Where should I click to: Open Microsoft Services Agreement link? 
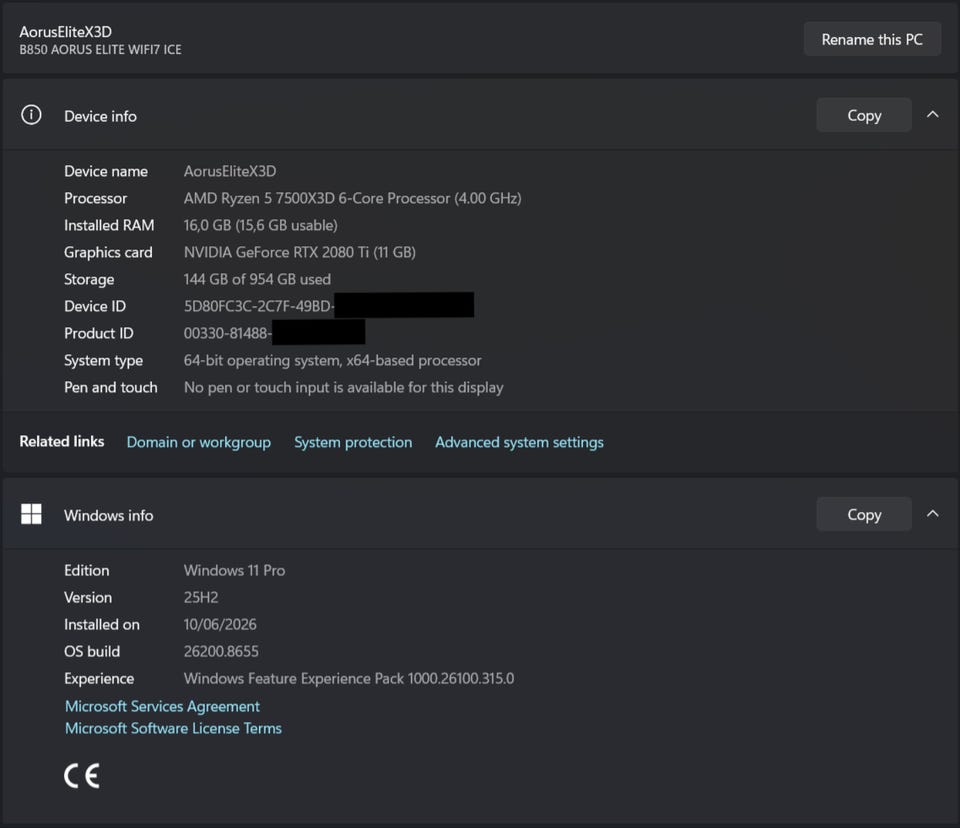pos(162,706)
